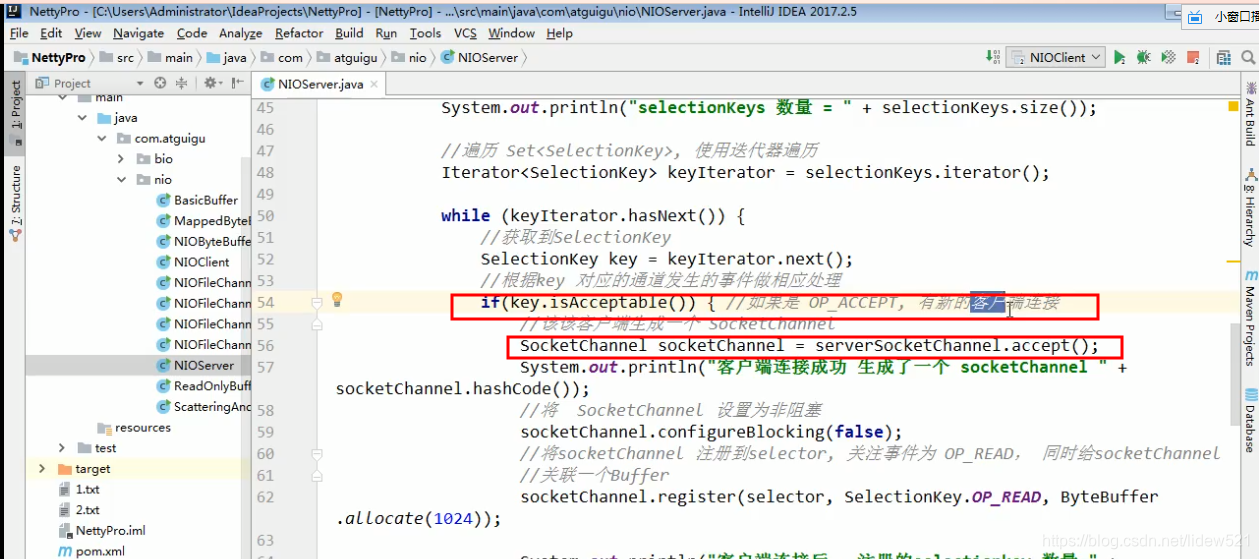Open the NIOClient run configuration dropdown

pos(1056,58)
